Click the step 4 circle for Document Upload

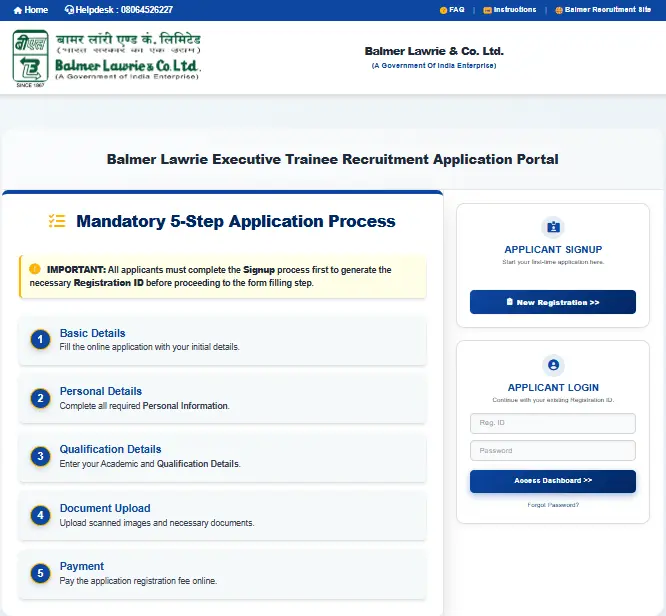pyautogui.click(x=40, y=515)
